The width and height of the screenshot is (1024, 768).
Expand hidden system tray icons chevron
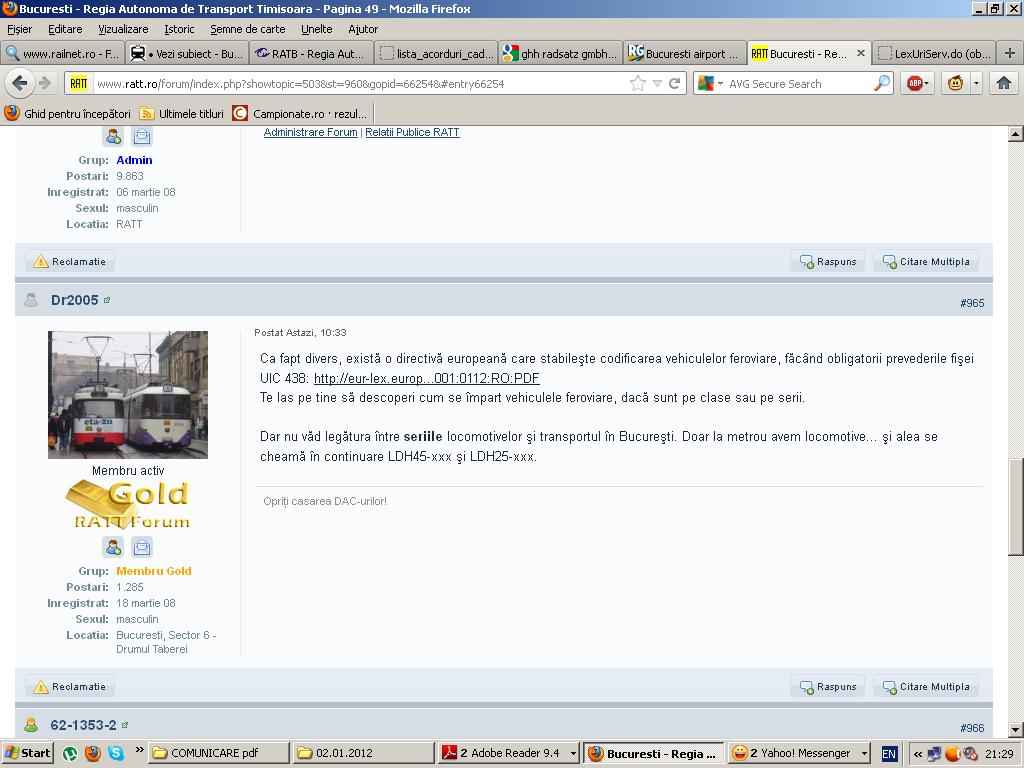[918, 754]
